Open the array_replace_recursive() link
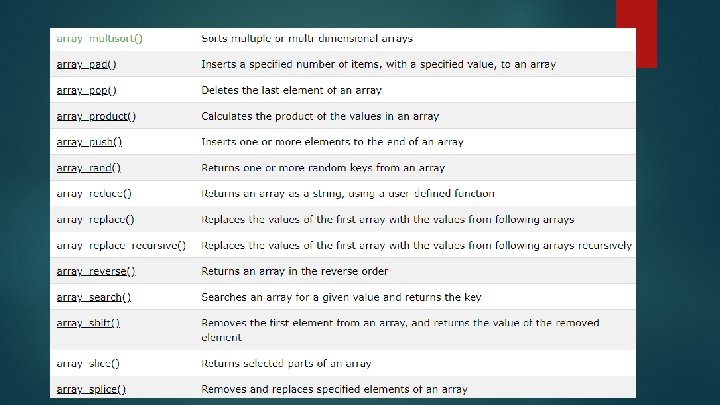720x405 pixels. 121,245
